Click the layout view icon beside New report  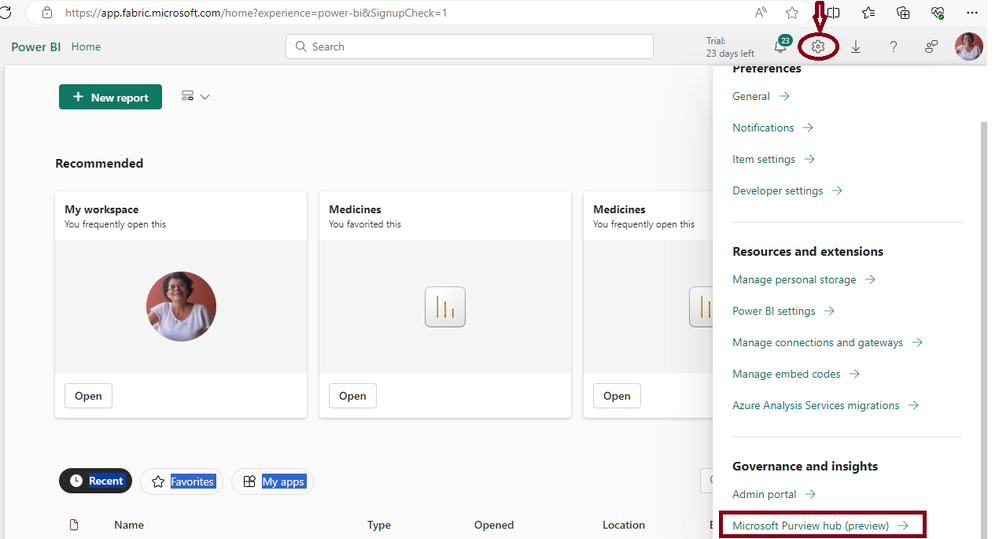pyautogui.click(x=187, y=96)
